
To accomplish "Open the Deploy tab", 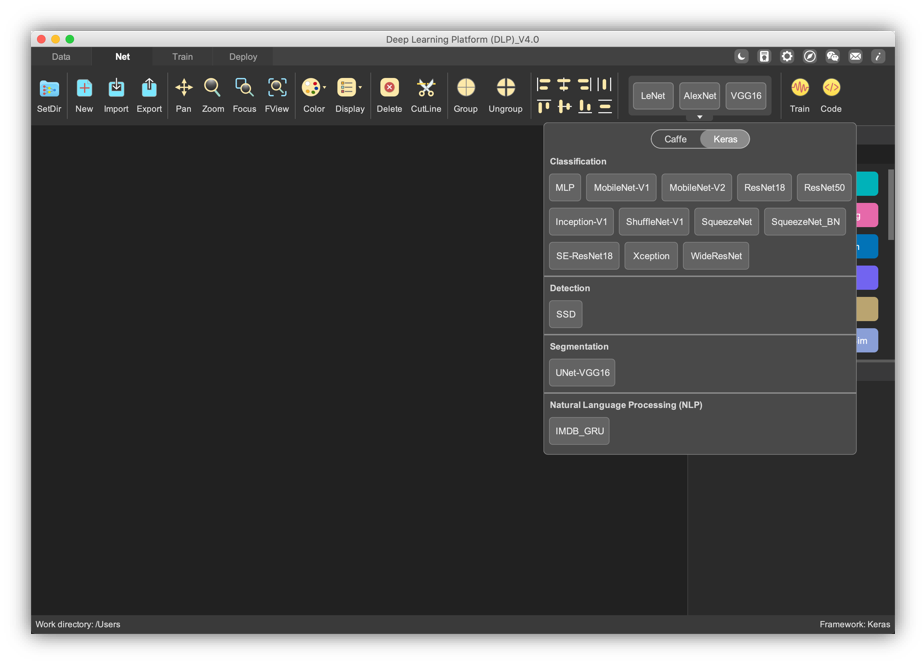I will pyautogui.click(x=242, y=57).
